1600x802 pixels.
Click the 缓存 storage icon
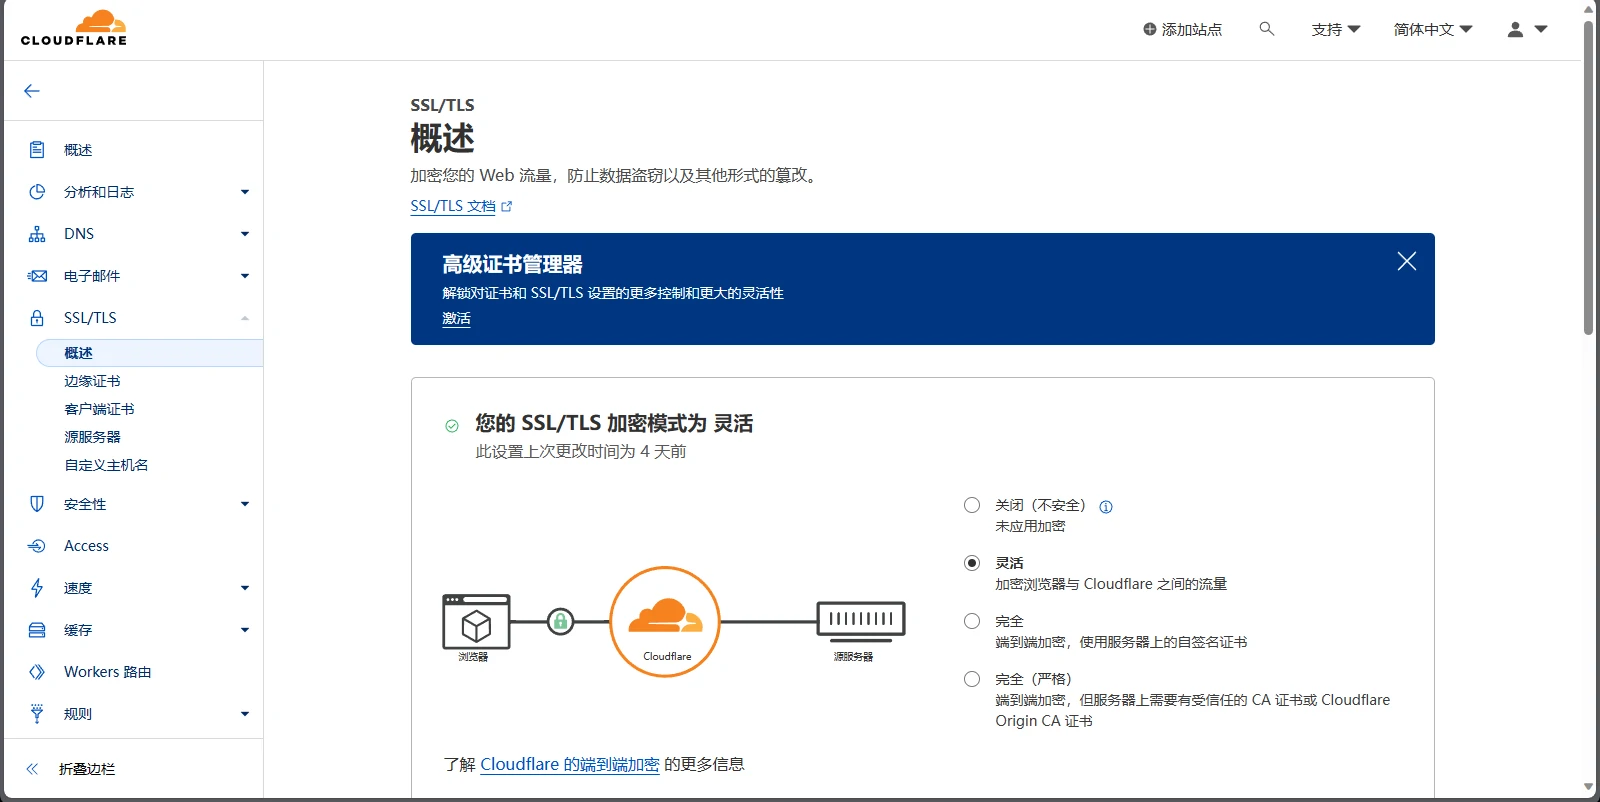coord(37,630)
